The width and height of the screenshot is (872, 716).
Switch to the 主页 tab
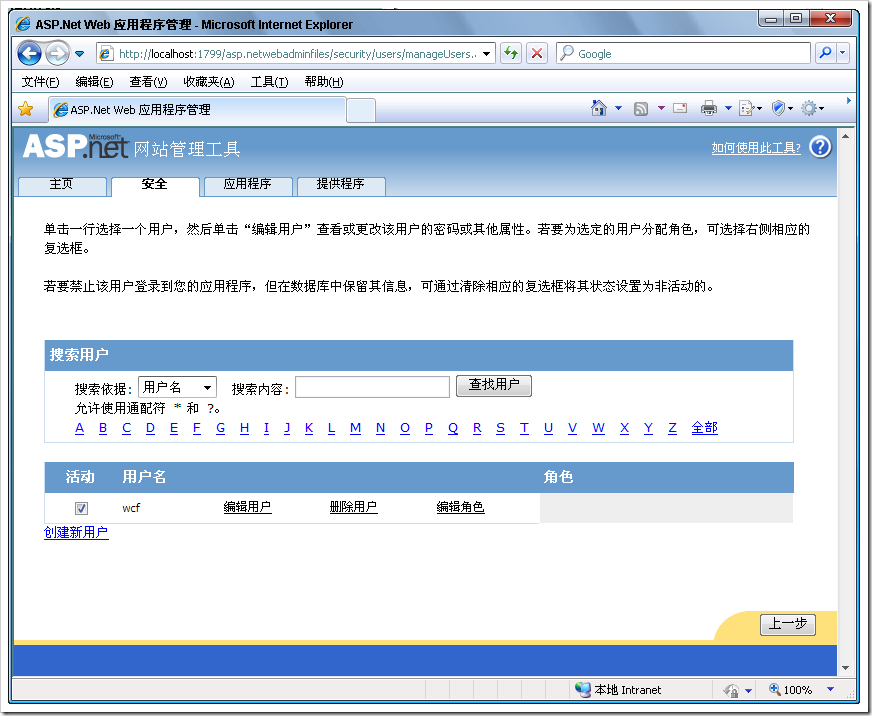pyautogui.click(x=62, y=185)
